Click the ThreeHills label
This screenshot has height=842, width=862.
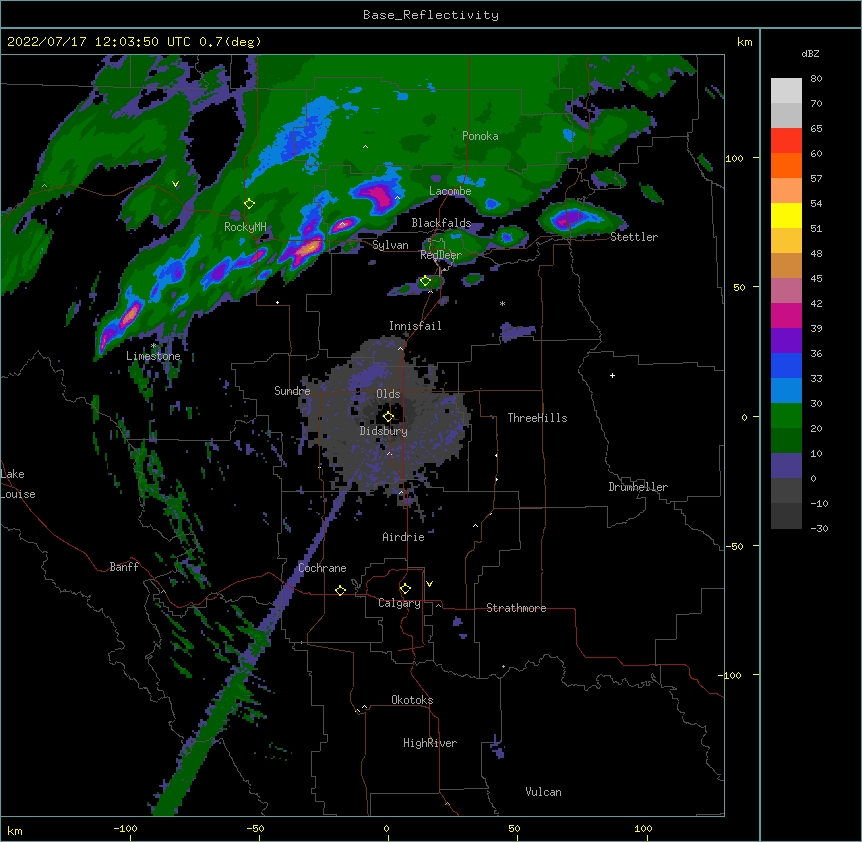tap(537, 418)
